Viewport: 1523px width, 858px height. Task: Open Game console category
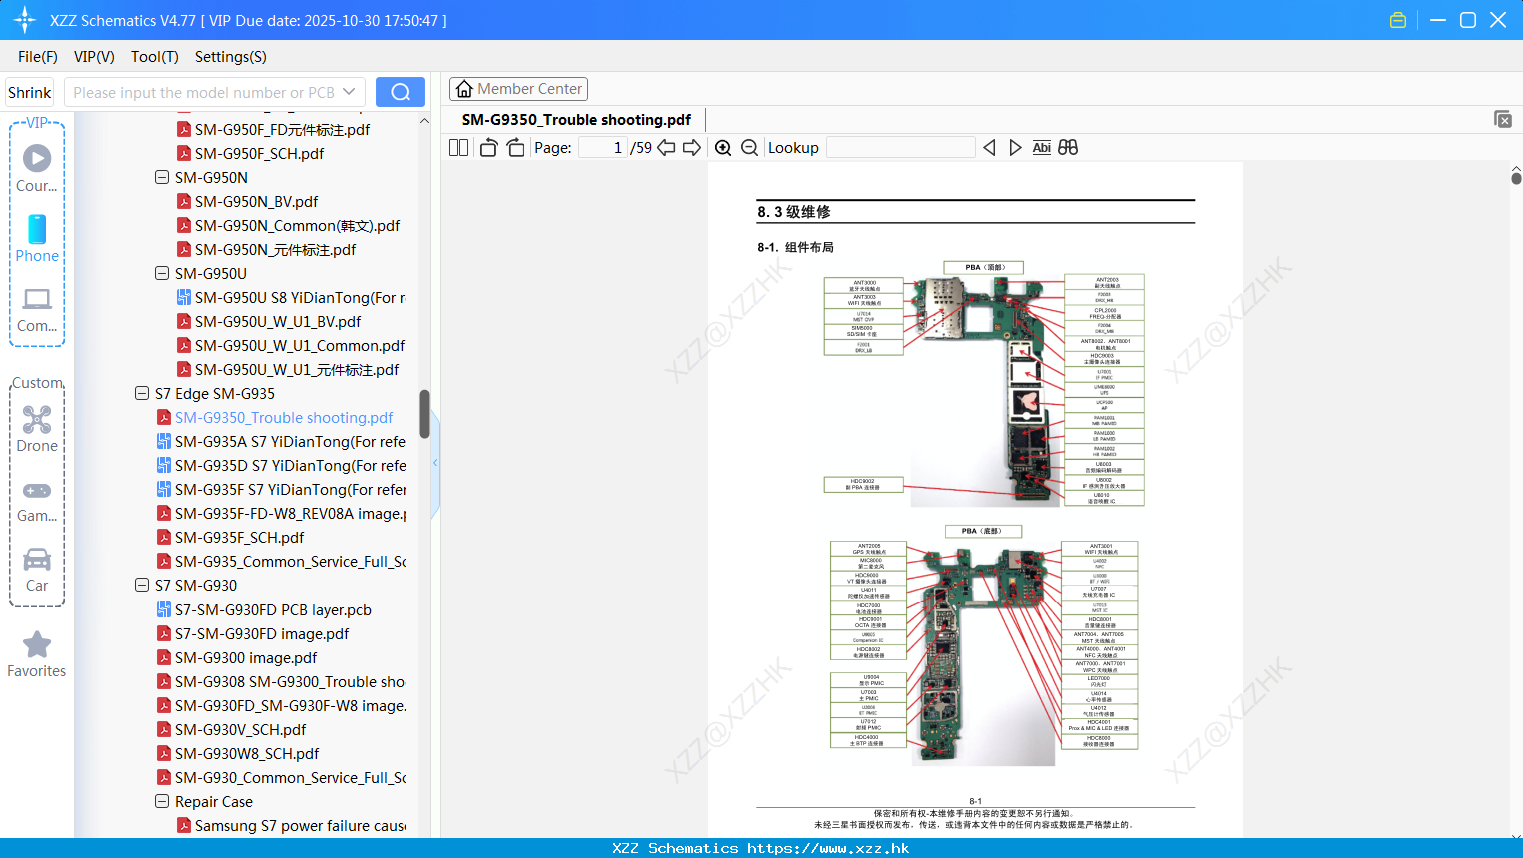(x=37, y=501)
